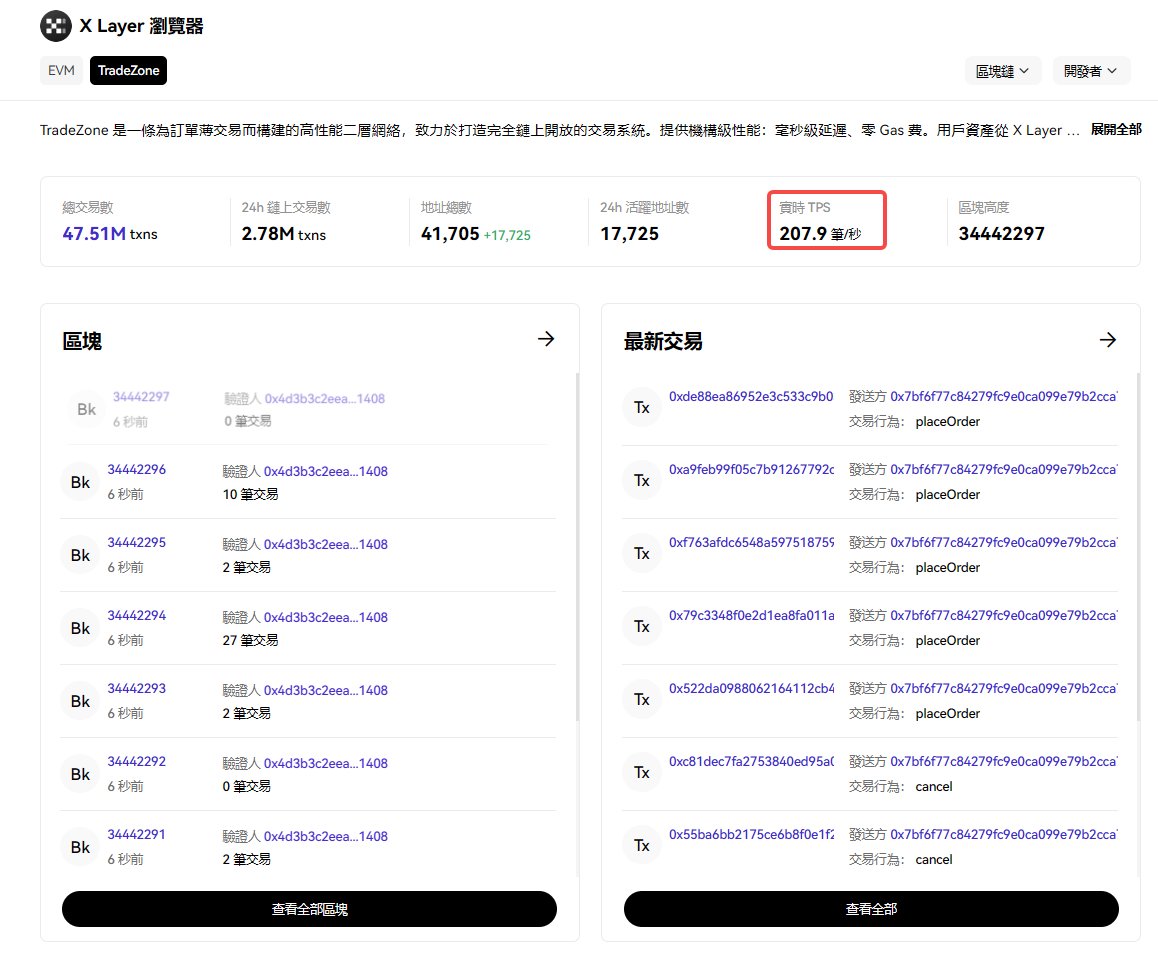
Task: Expand the 開發者 dropdown menu
Action: coord(1091,71)
